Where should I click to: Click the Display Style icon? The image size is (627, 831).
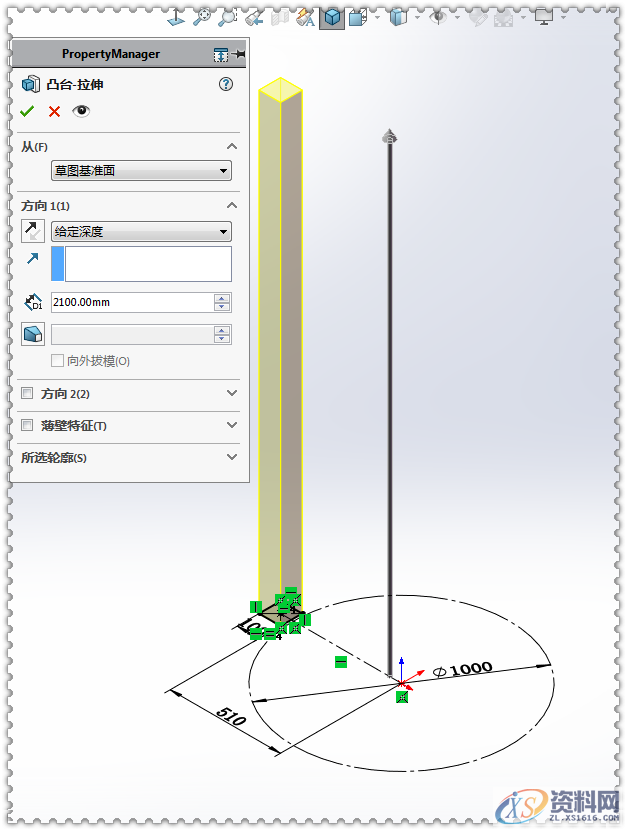click(x=398, y=18)
